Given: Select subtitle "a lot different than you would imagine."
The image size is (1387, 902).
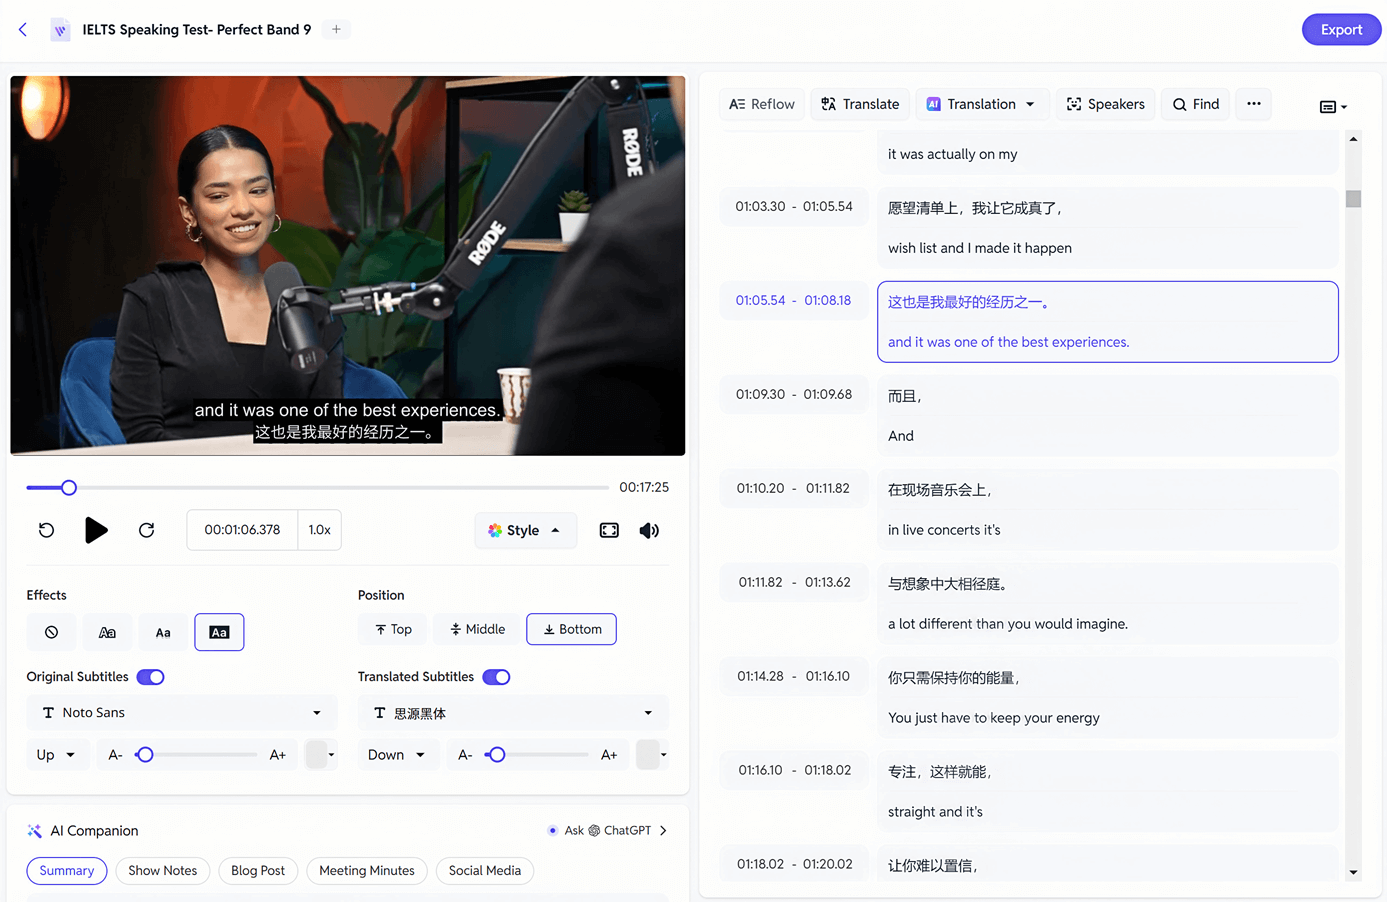Looking at the screenshot, I should (x=1008, y=624).
